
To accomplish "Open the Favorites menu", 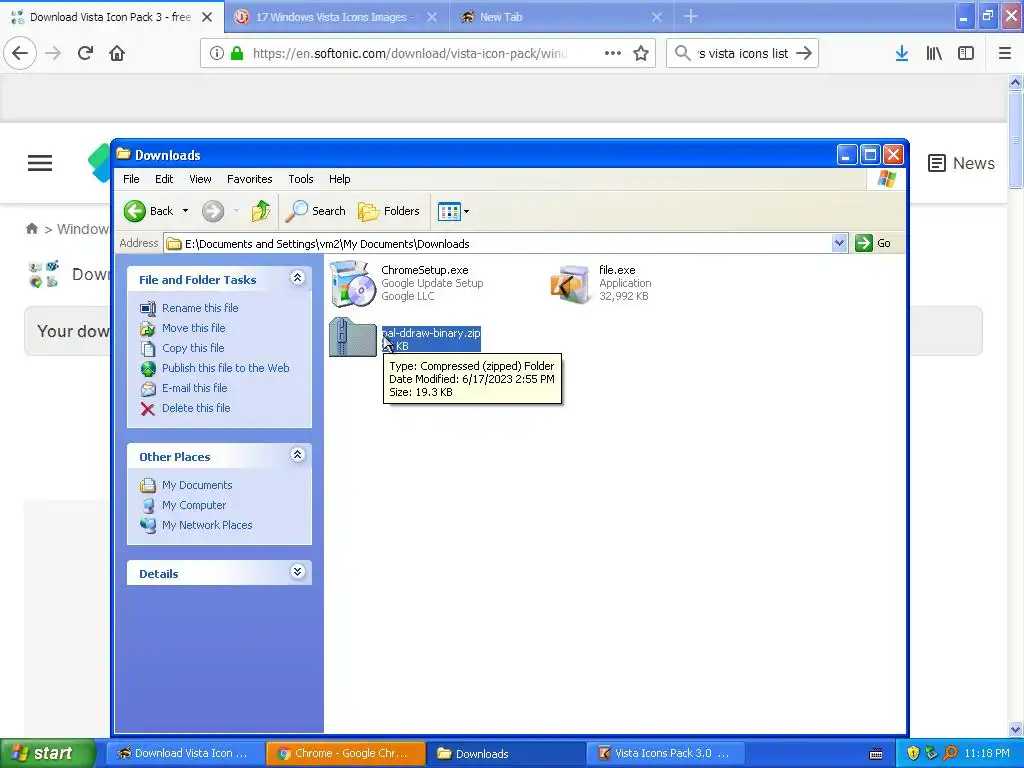I will pos(249,179).
